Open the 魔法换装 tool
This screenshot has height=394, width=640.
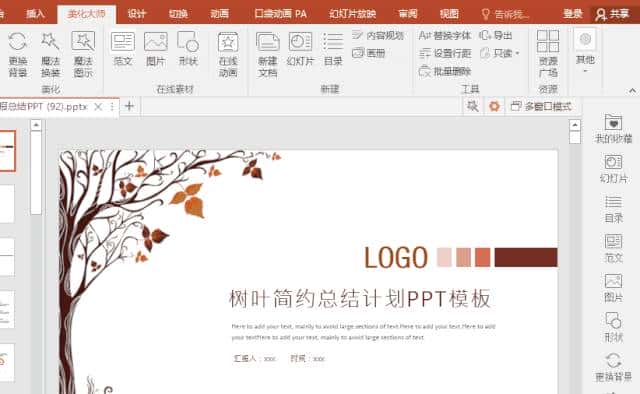[50, 54]
